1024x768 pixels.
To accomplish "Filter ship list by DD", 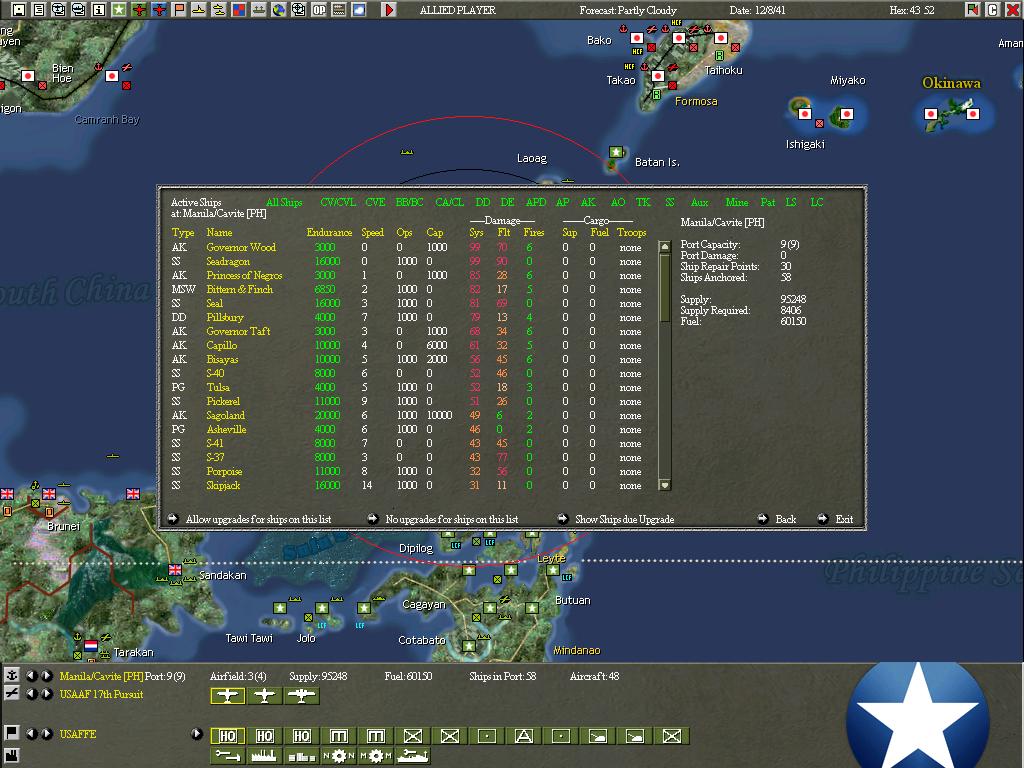I will click(x=483, y=202).
